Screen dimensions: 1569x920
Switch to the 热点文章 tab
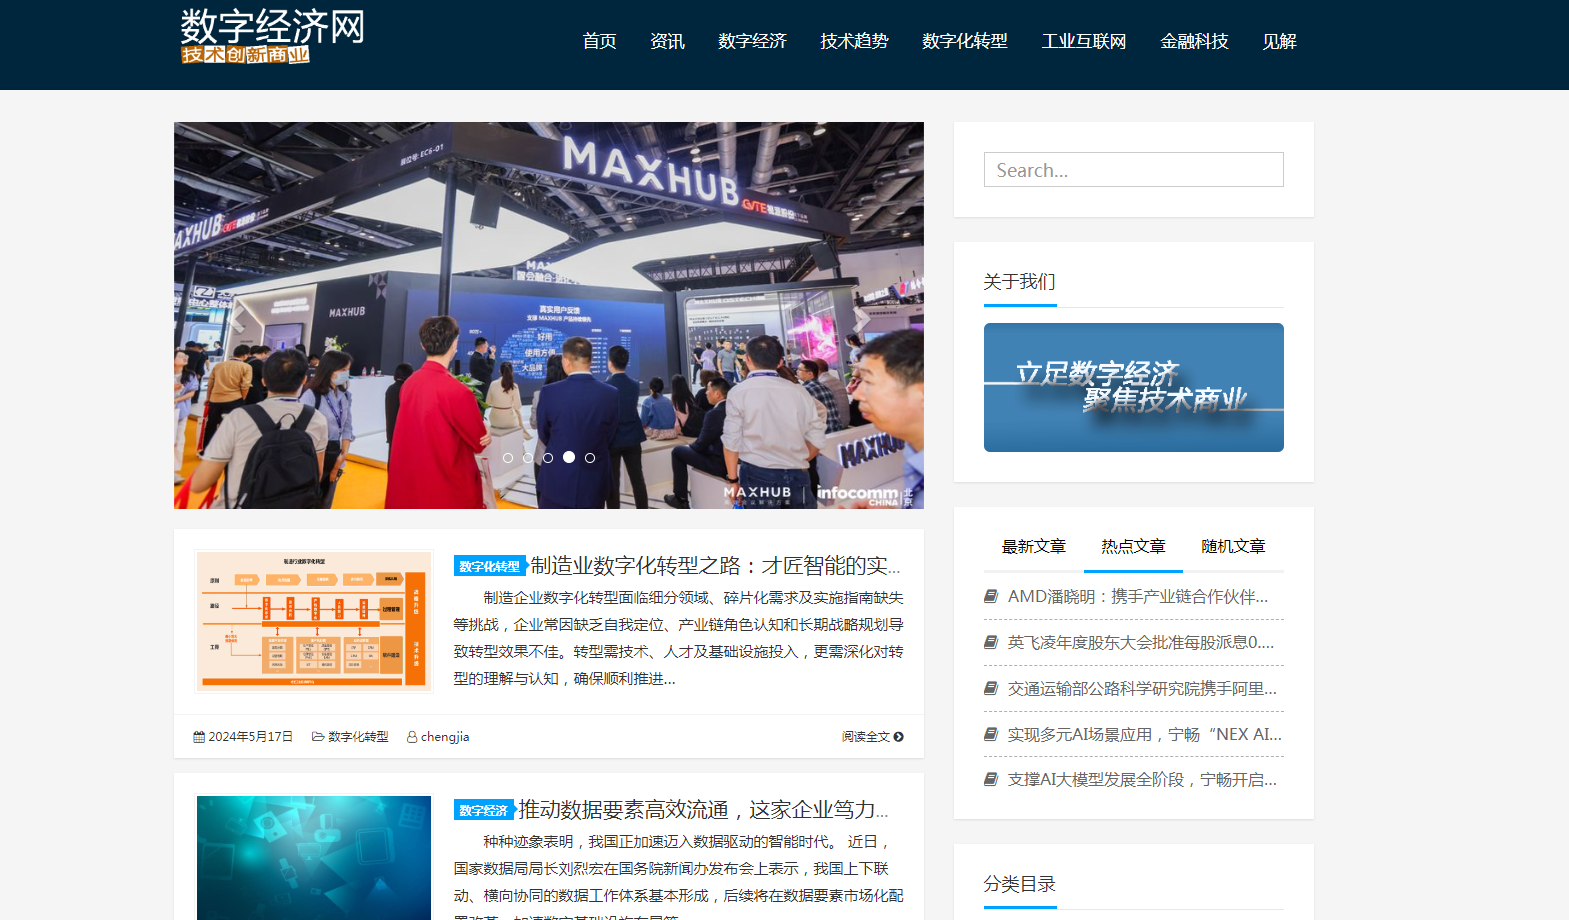1133,546
